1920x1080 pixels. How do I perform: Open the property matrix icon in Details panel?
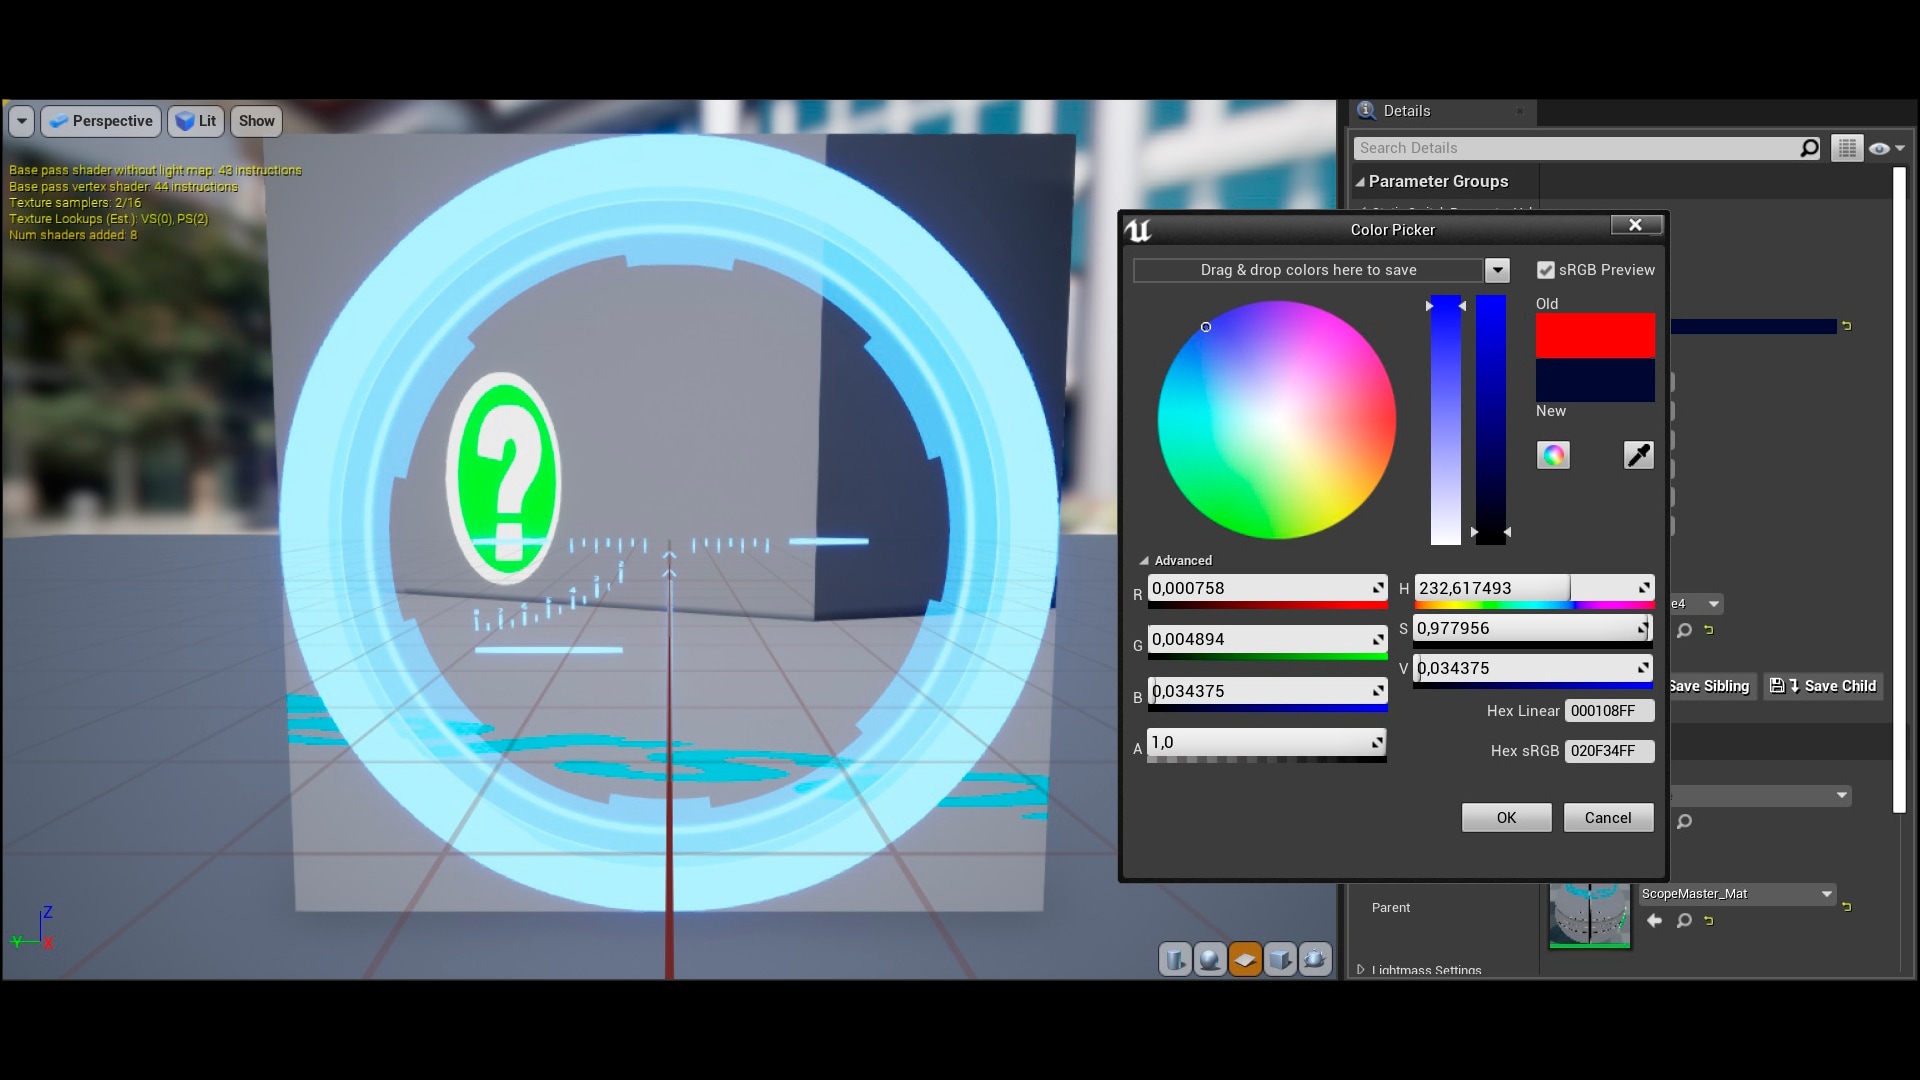1846,147
